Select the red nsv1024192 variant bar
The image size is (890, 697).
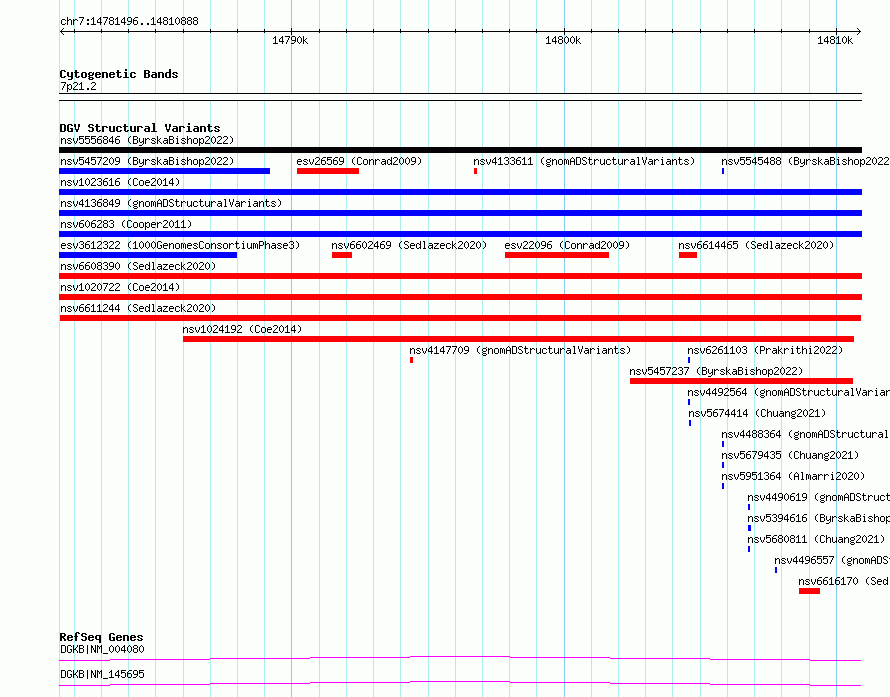coord(518,339)
